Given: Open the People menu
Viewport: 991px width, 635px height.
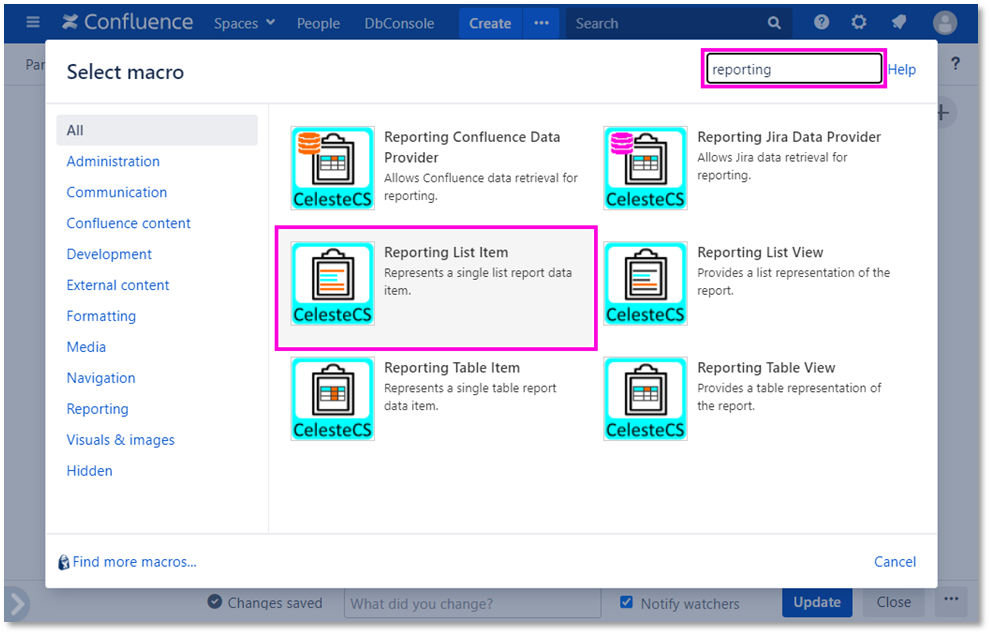Looking at the screenshot, I should click(319, 23).
